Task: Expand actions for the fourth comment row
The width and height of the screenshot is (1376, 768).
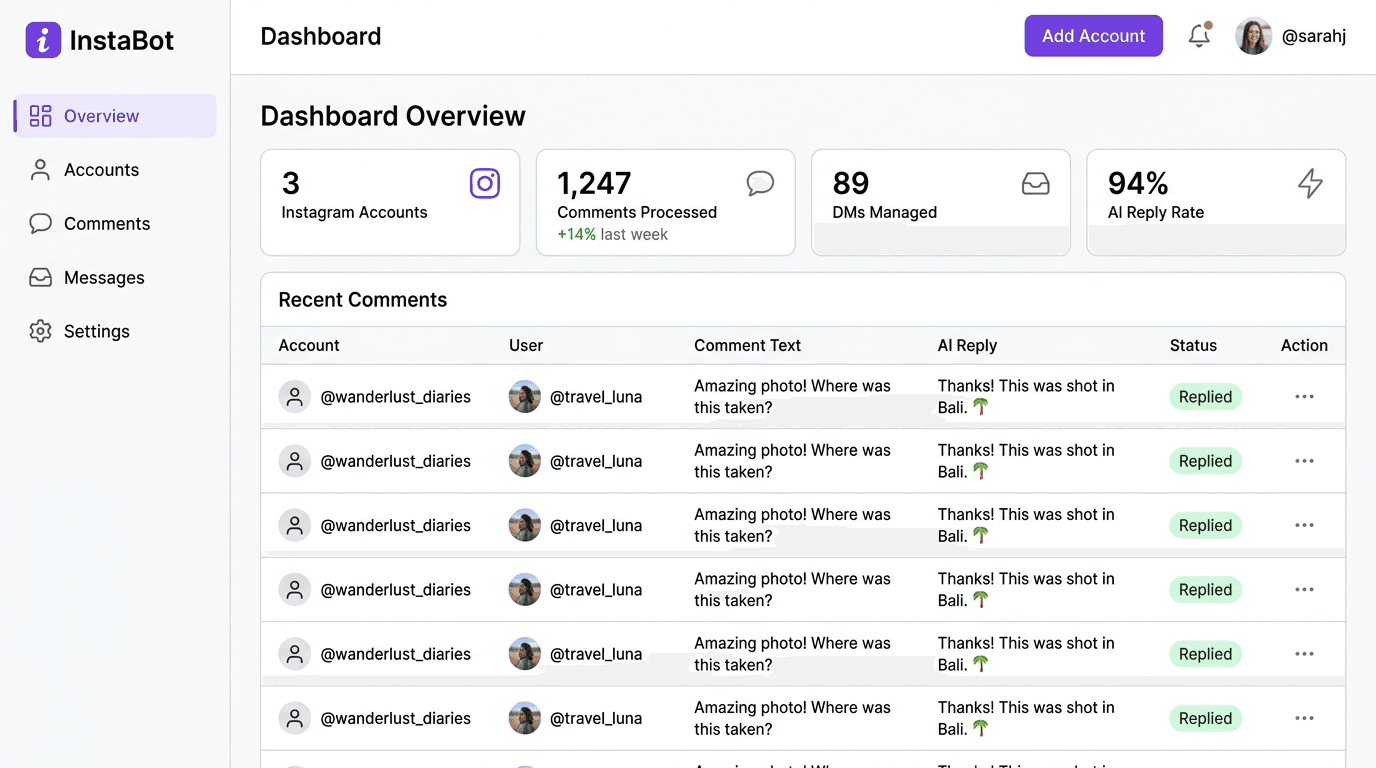Action: click(1304, 589)
